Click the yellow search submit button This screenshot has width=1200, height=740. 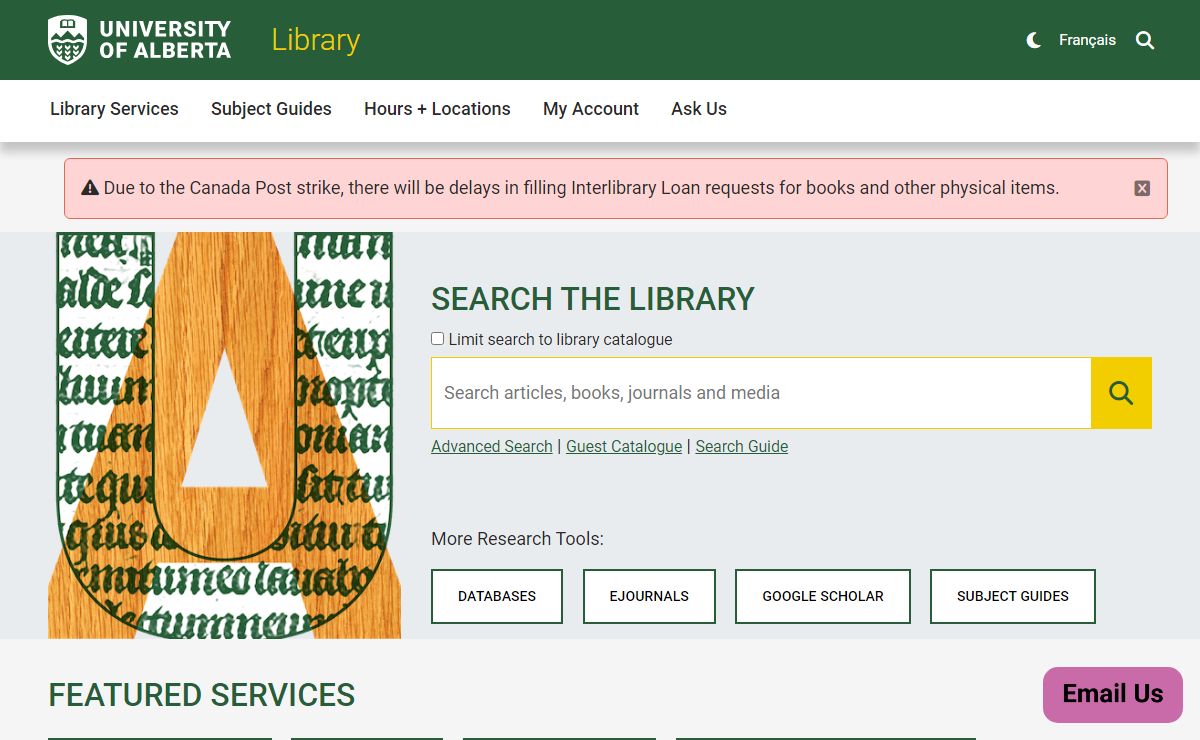tap(1121, 393)
